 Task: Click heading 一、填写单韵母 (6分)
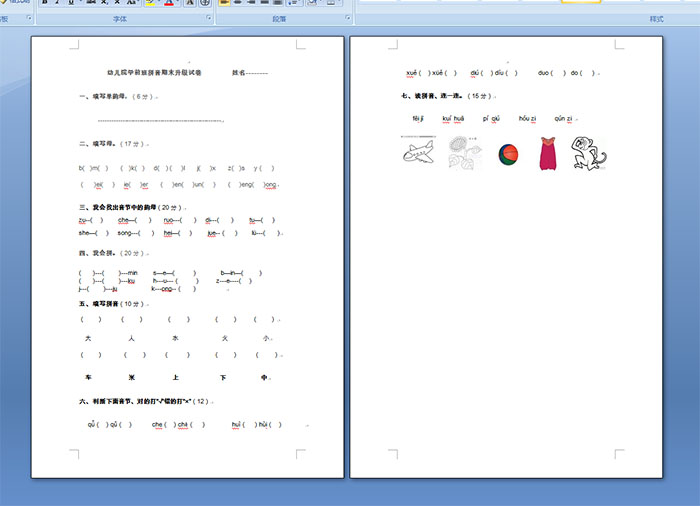[x=118, y=96]
